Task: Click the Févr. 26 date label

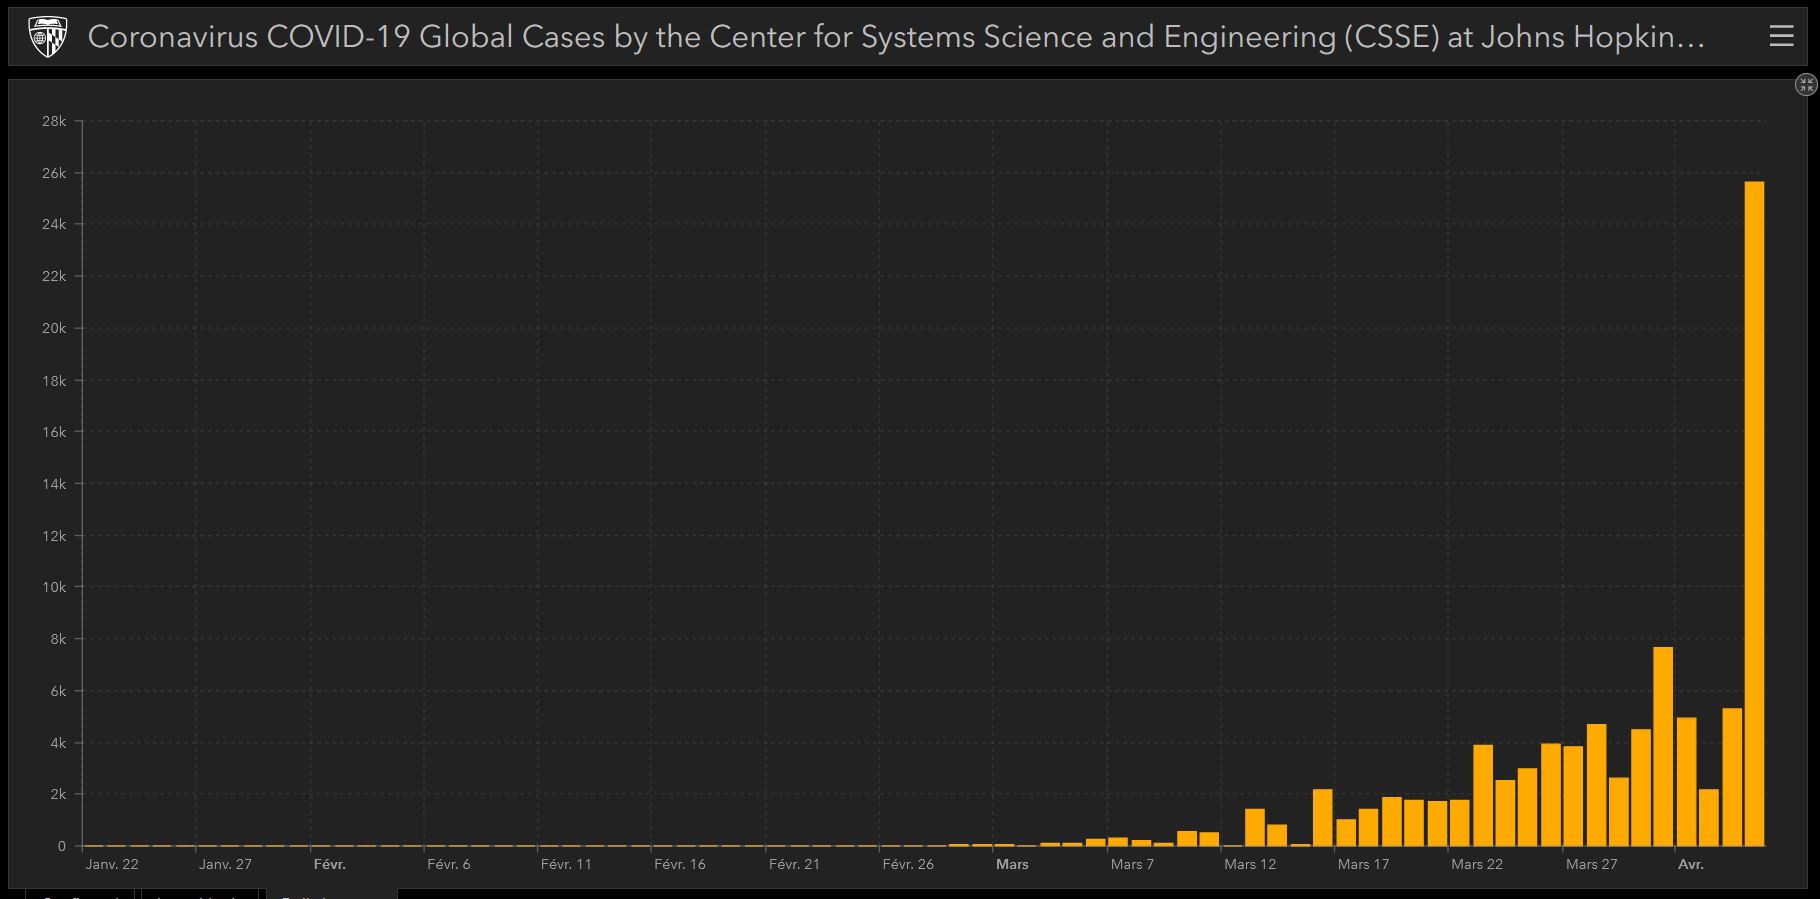Action: [908, 864]
